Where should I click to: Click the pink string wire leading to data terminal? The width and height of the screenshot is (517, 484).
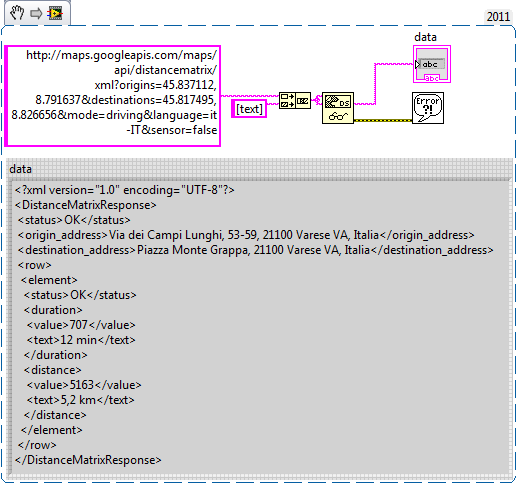click(375, 83)
